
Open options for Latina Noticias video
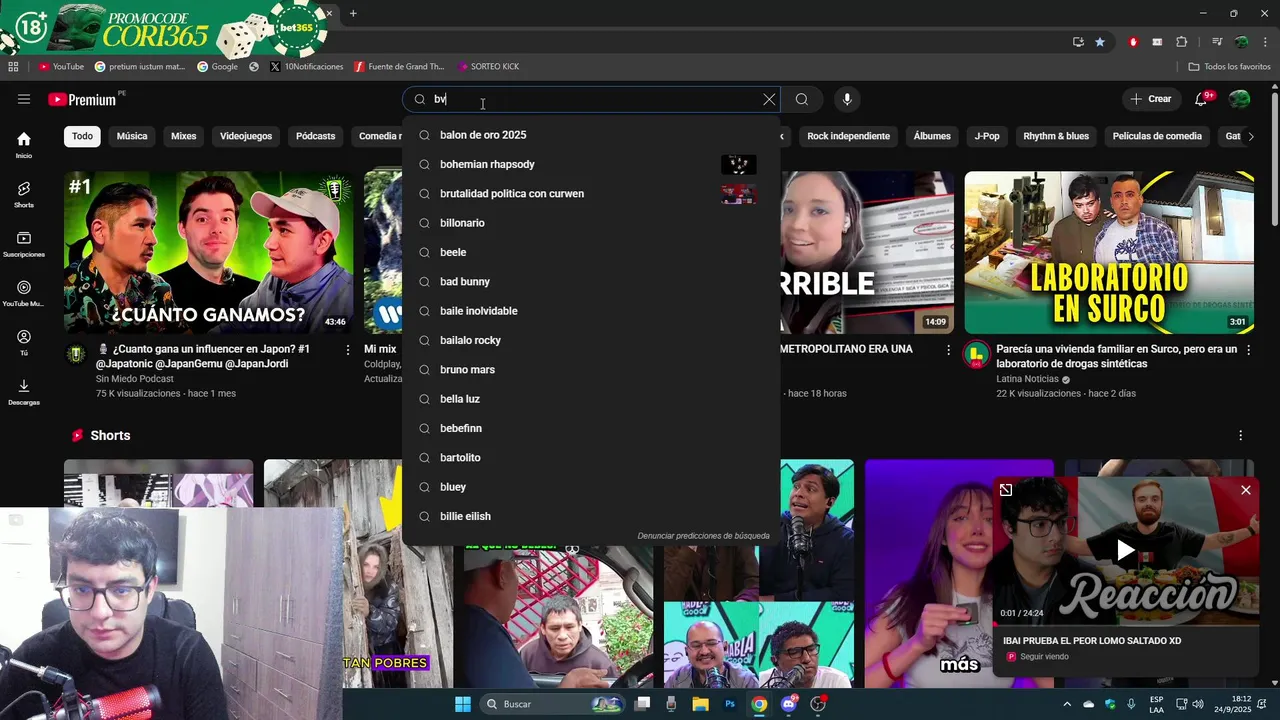click(1248, 350)
